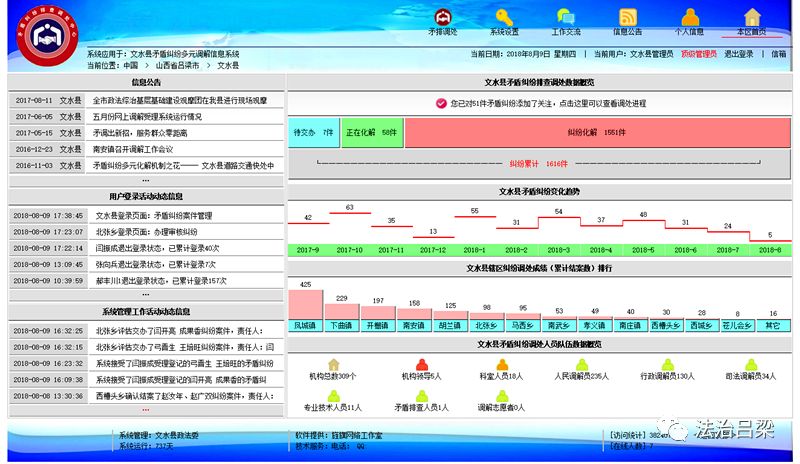Open 信息公告 RSS feed icon
Viewport: 800px width, 464px height.
[628, 17]
